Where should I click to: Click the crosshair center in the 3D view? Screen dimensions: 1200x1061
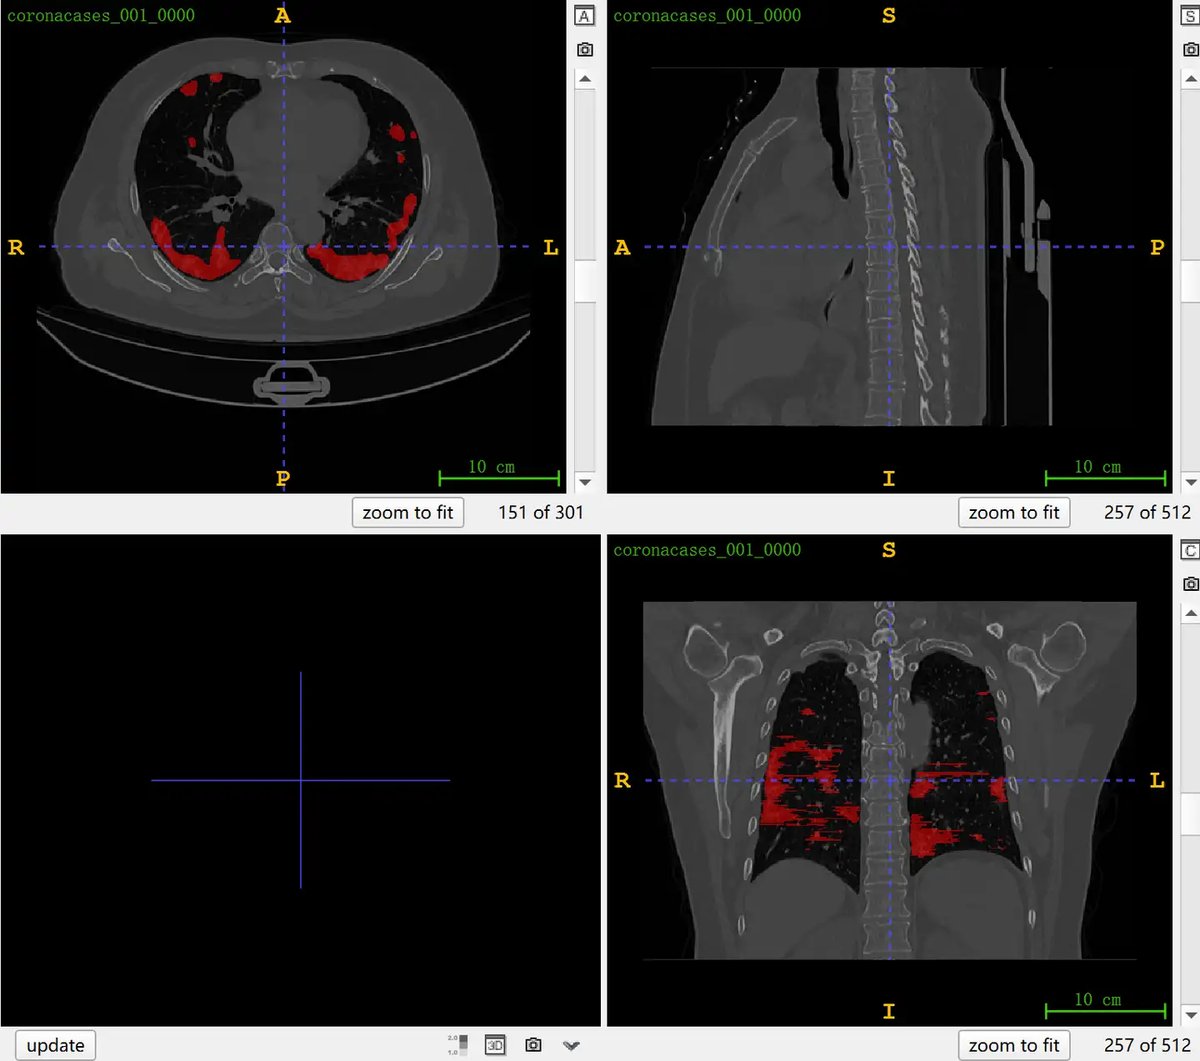pyautogui.click(x=301, y=780)
